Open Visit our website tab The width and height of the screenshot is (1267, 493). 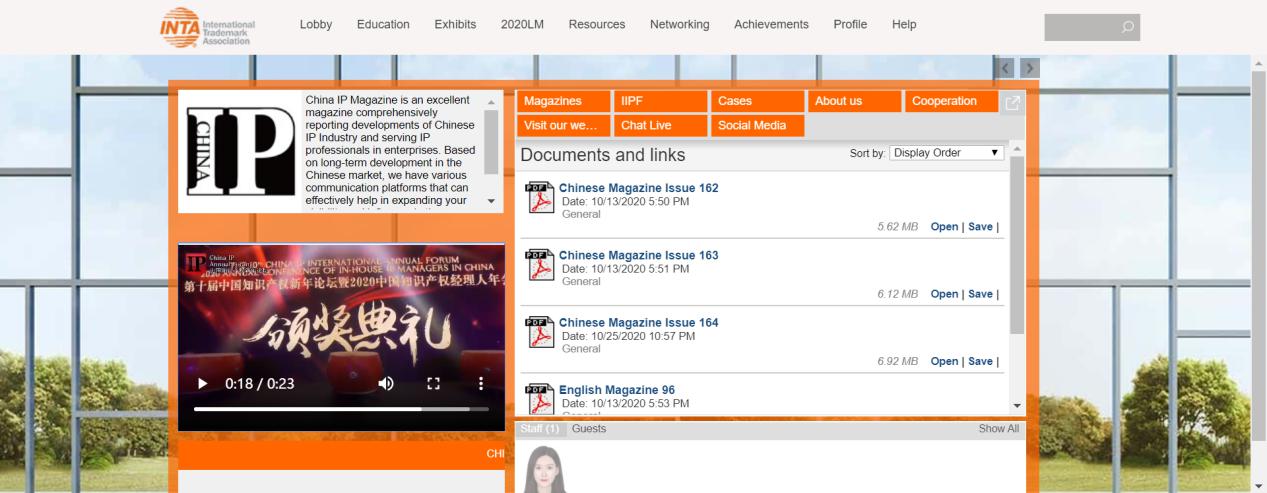point(563,126)
